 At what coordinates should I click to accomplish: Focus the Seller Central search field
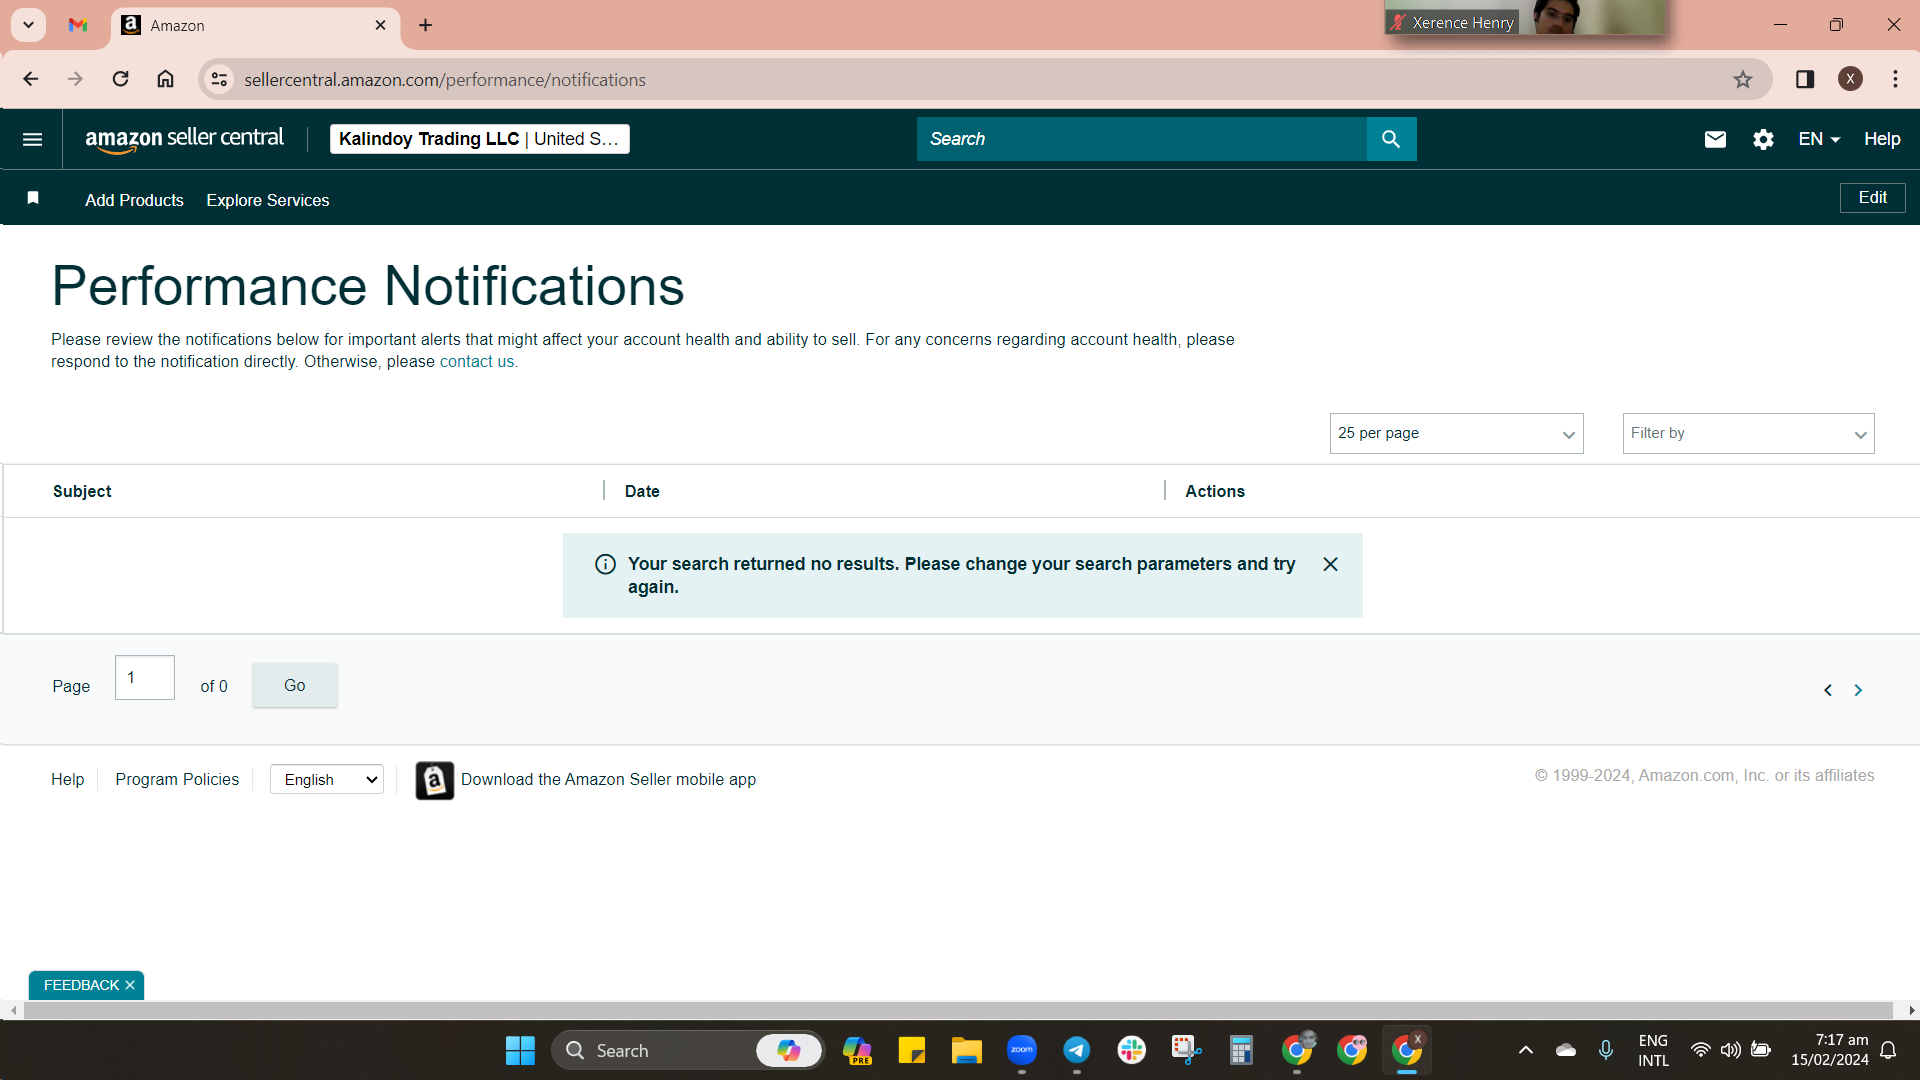coord(1141,139)
